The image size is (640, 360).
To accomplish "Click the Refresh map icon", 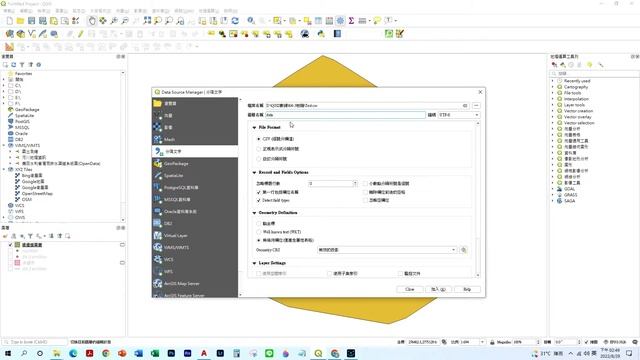I will (x=235, y=20).
